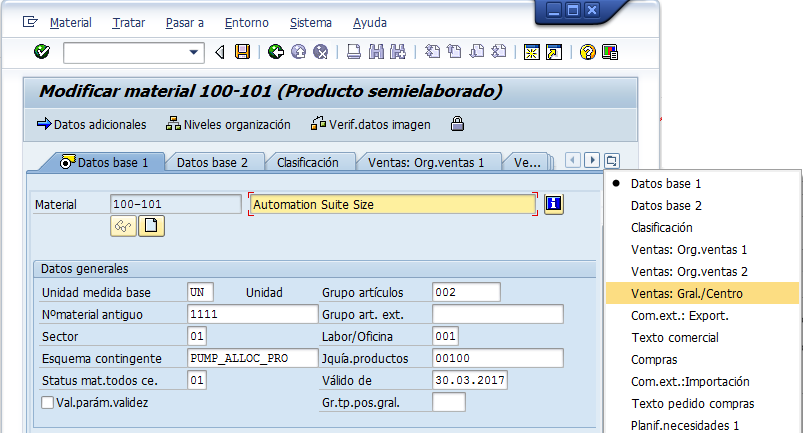Open the Entorno menu
The image size is (803, 433).
pos(246,23)
